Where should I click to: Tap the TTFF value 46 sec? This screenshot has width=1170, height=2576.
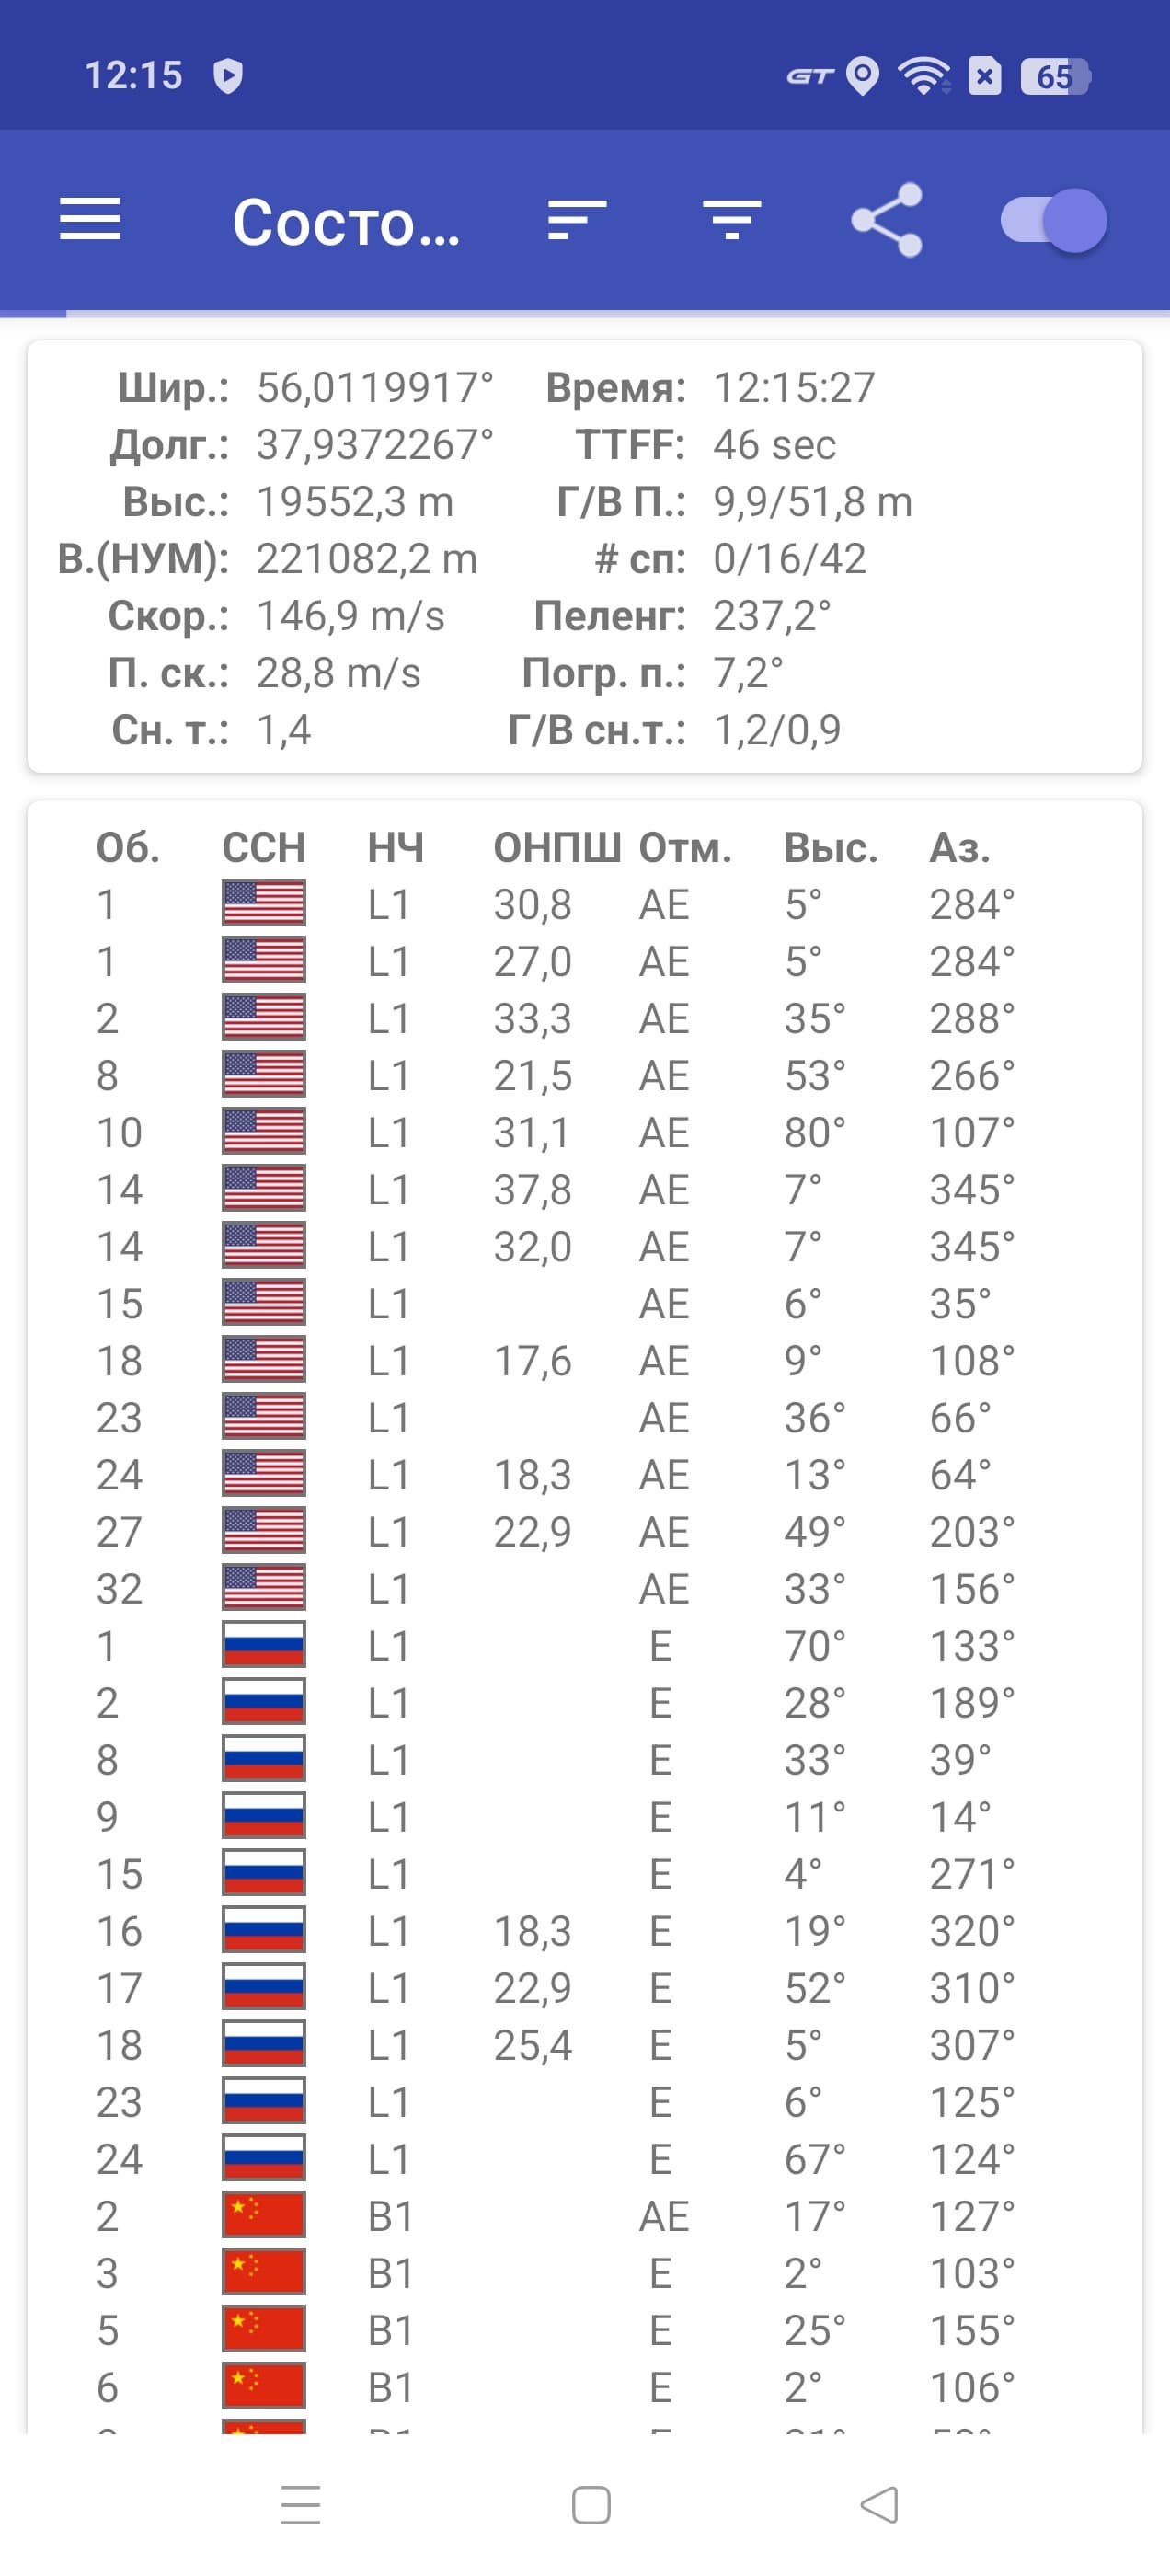pyautogui.click(x=774, y=445)
